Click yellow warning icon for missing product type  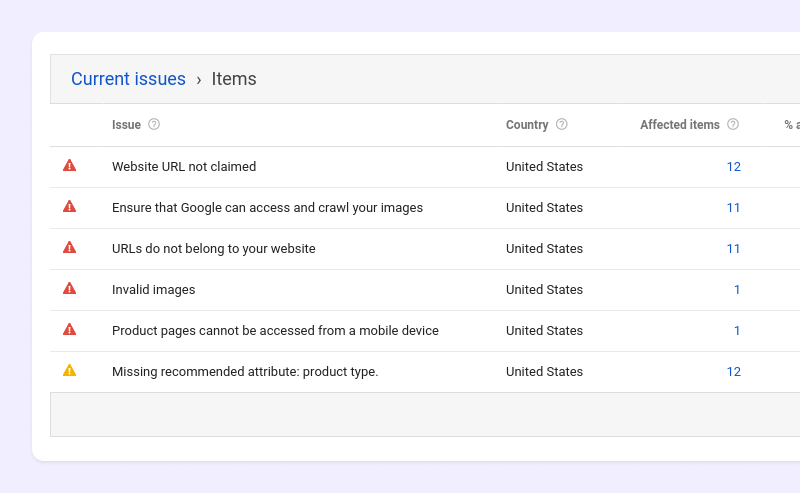tap(69, 371)
